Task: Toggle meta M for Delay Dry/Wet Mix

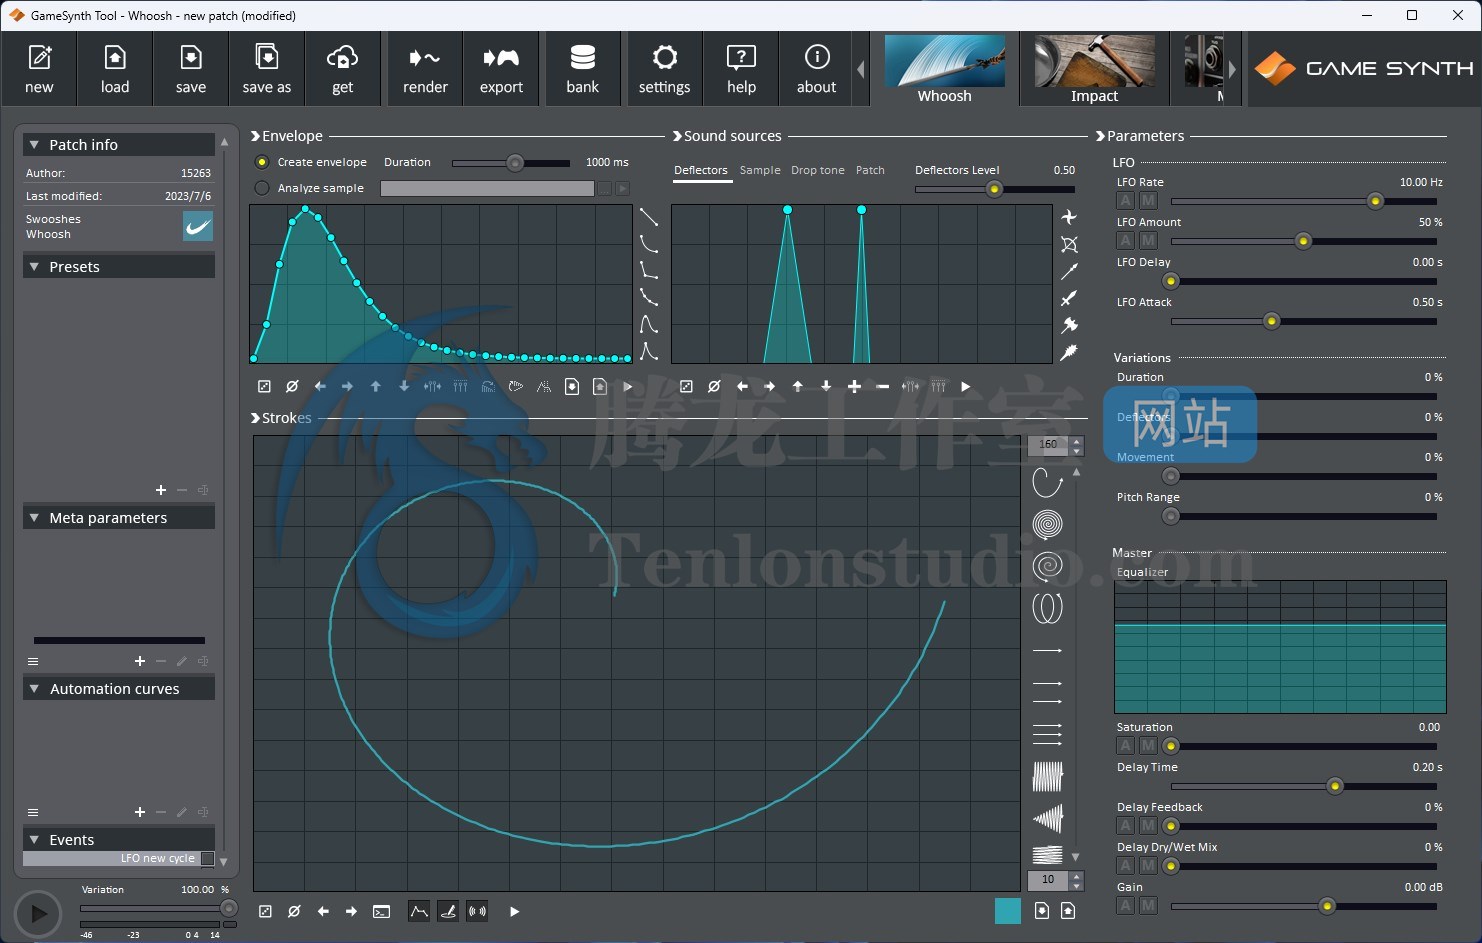Action: 1148,866
